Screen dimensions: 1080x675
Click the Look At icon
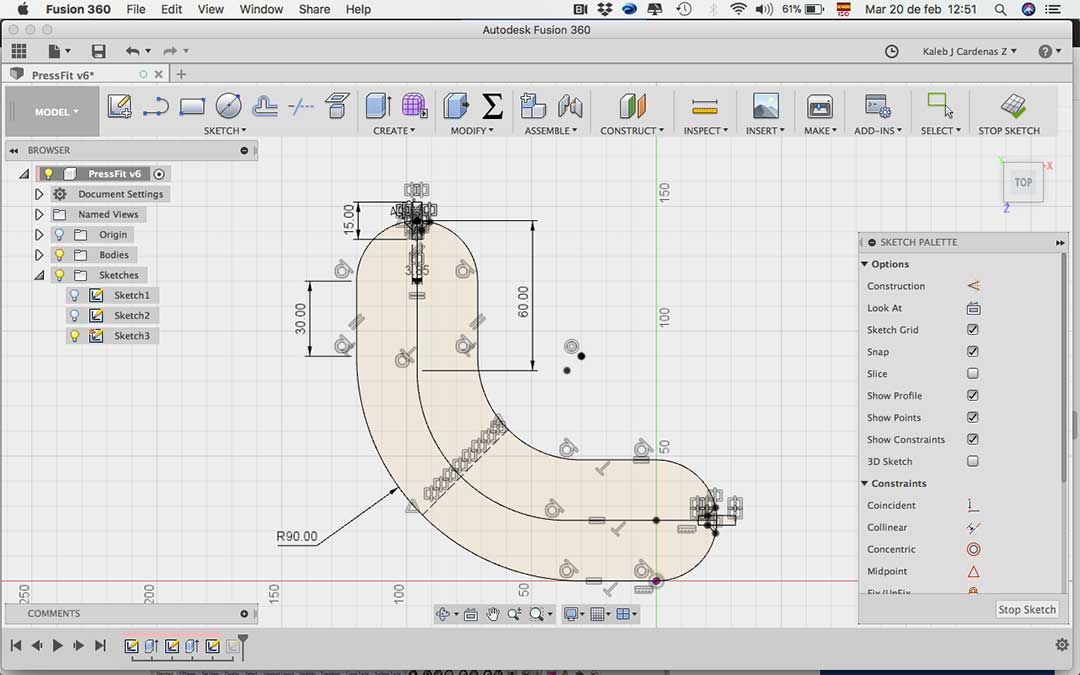pos(973,308)
